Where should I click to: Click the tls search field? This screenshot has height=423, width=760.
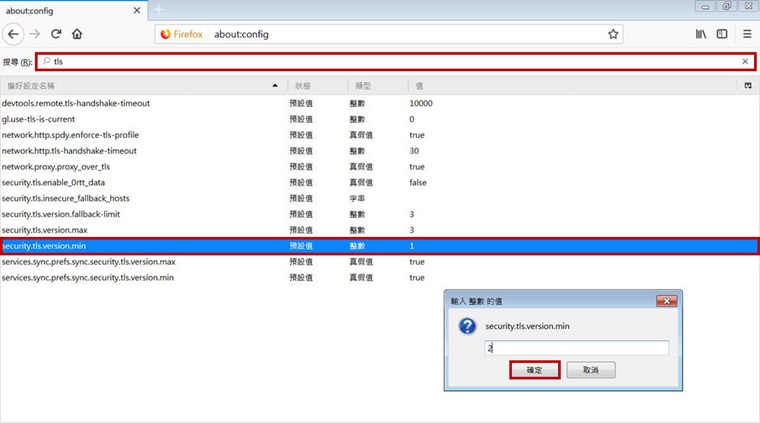coord(395,62)
